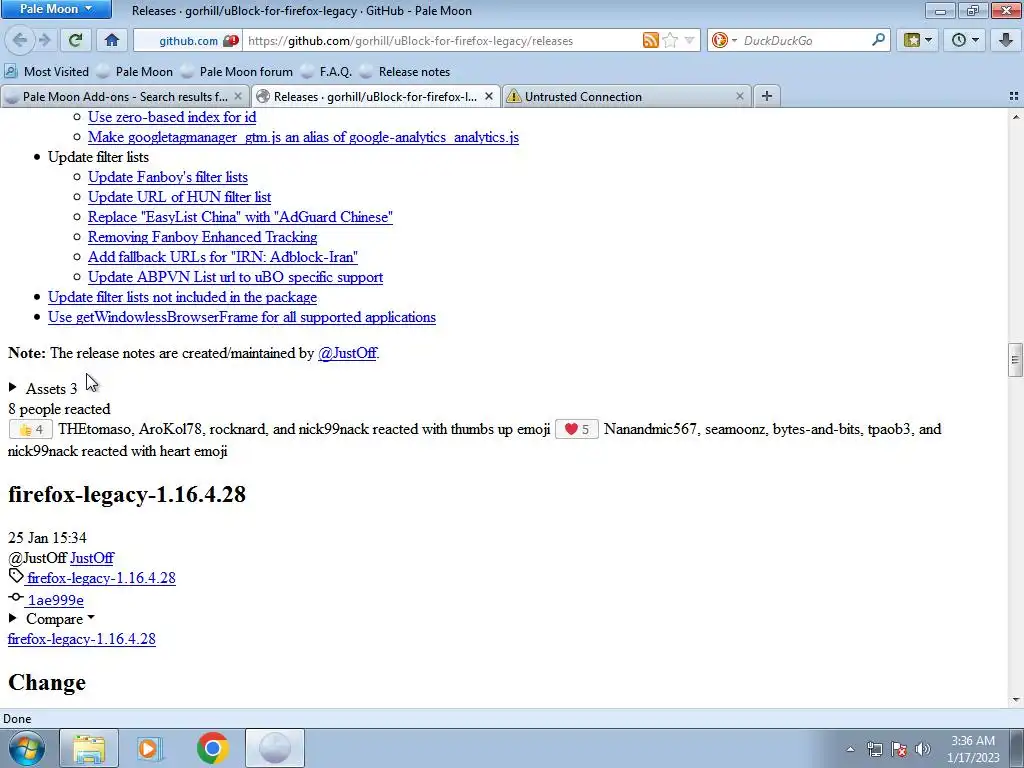Image resolution: width=1024 pixels, height=768 pixels.
Task: Close the Pale Moon Add-ons tab
Action: pos(238,96)
